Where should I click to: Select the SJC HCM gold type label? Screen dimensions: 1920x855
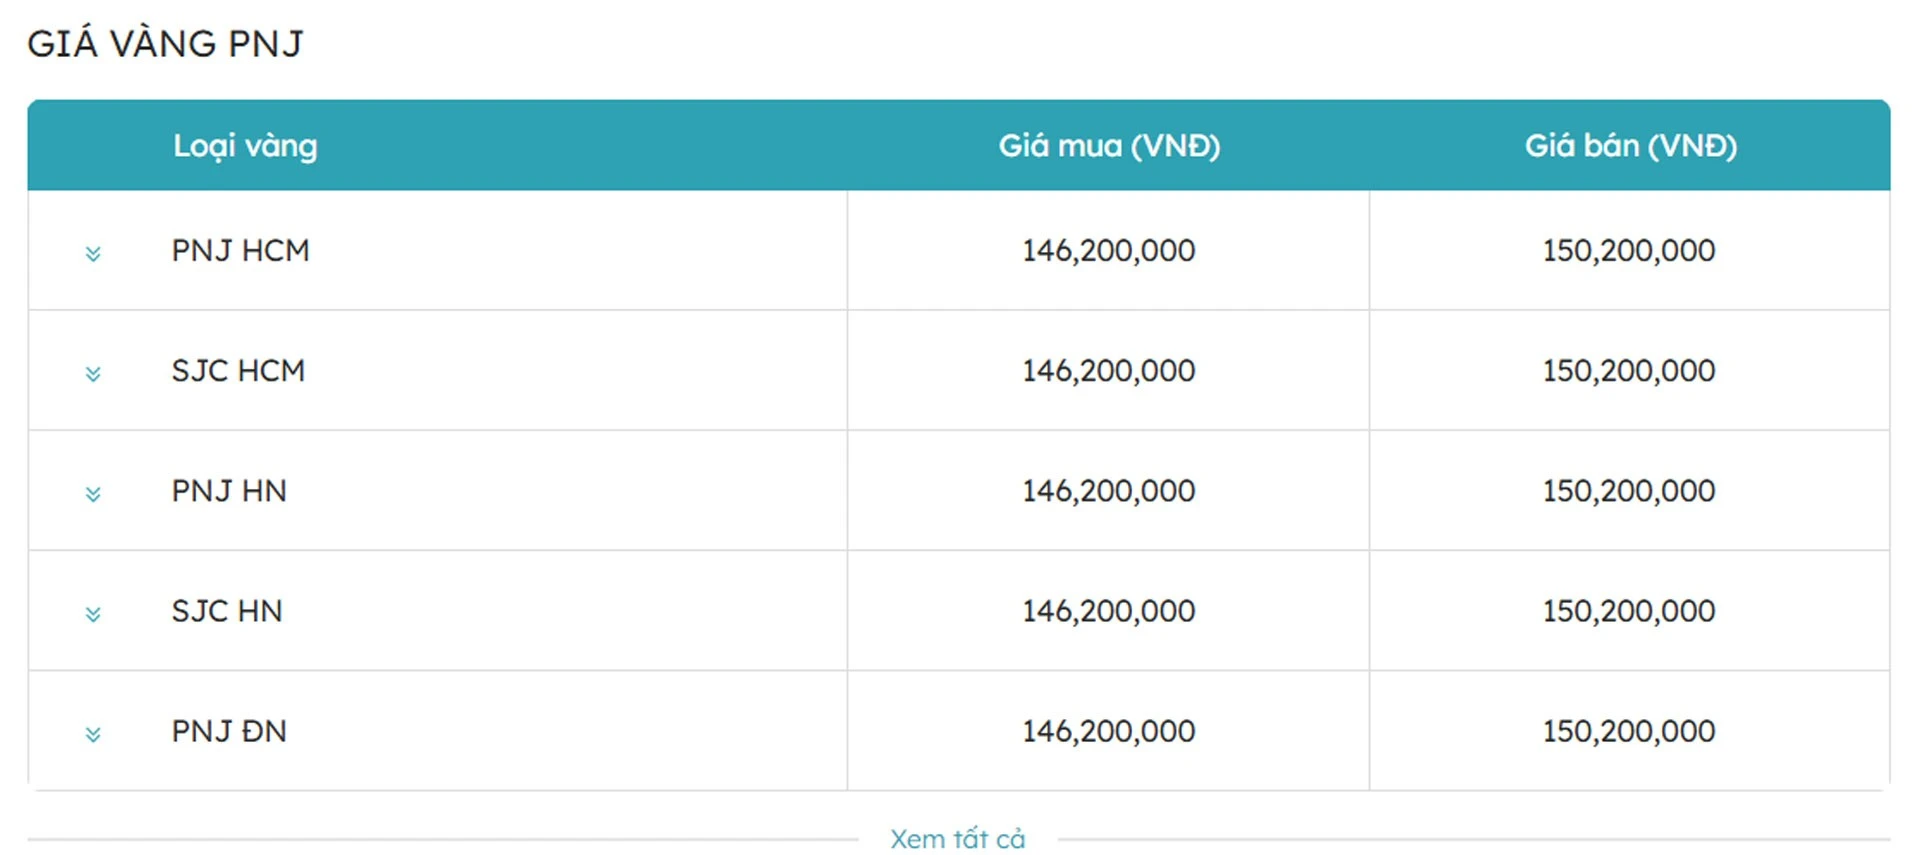click(238, 371)
